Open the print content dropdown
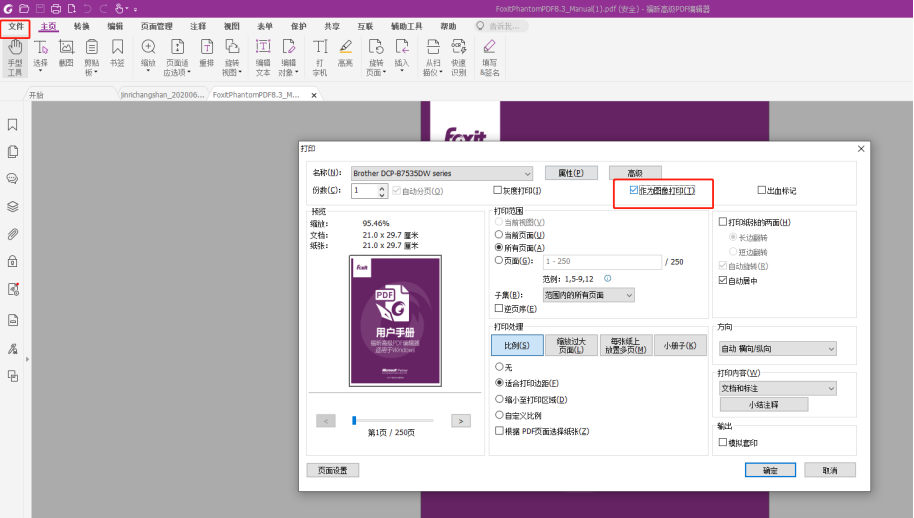This screenshot has width=914, height=518. [x=778, y=388]
